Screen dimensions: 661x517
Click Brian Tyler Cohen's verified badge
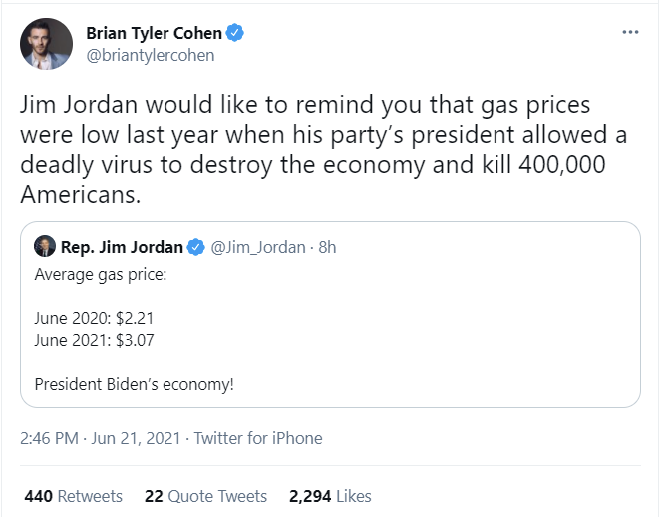click(235, 34)
